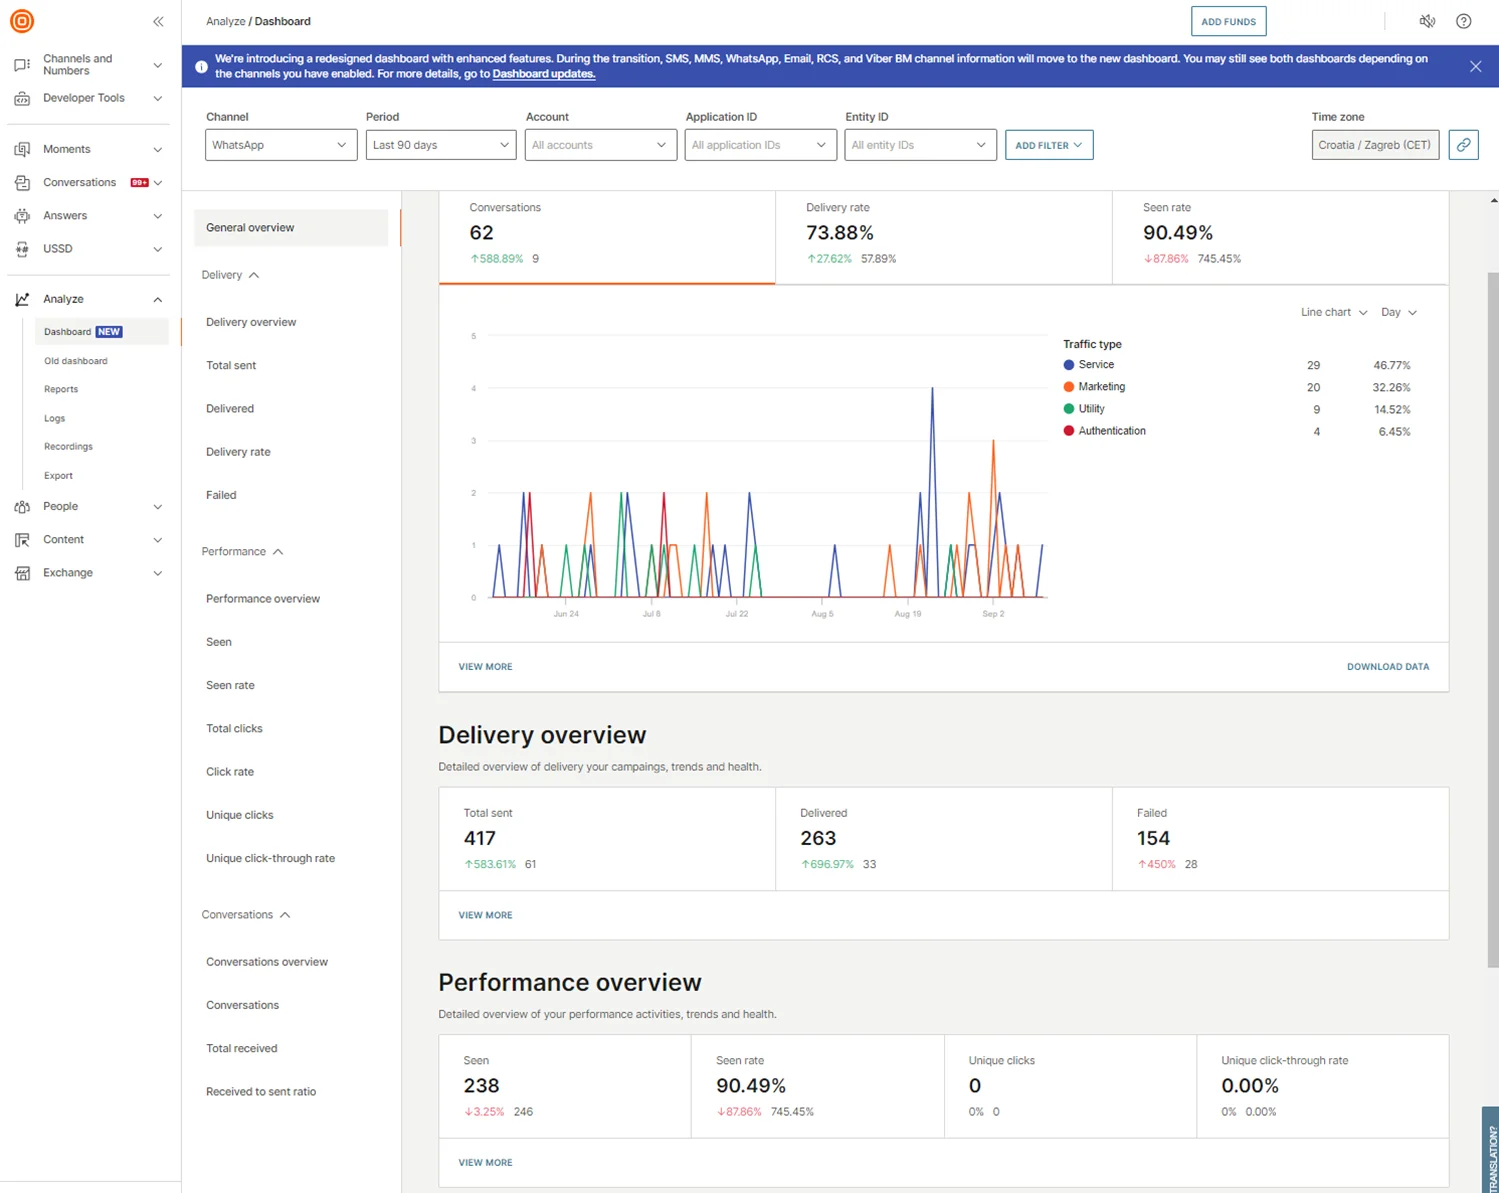
Task: Open the Dashboard updates link
Action: [x=543, y=74]
